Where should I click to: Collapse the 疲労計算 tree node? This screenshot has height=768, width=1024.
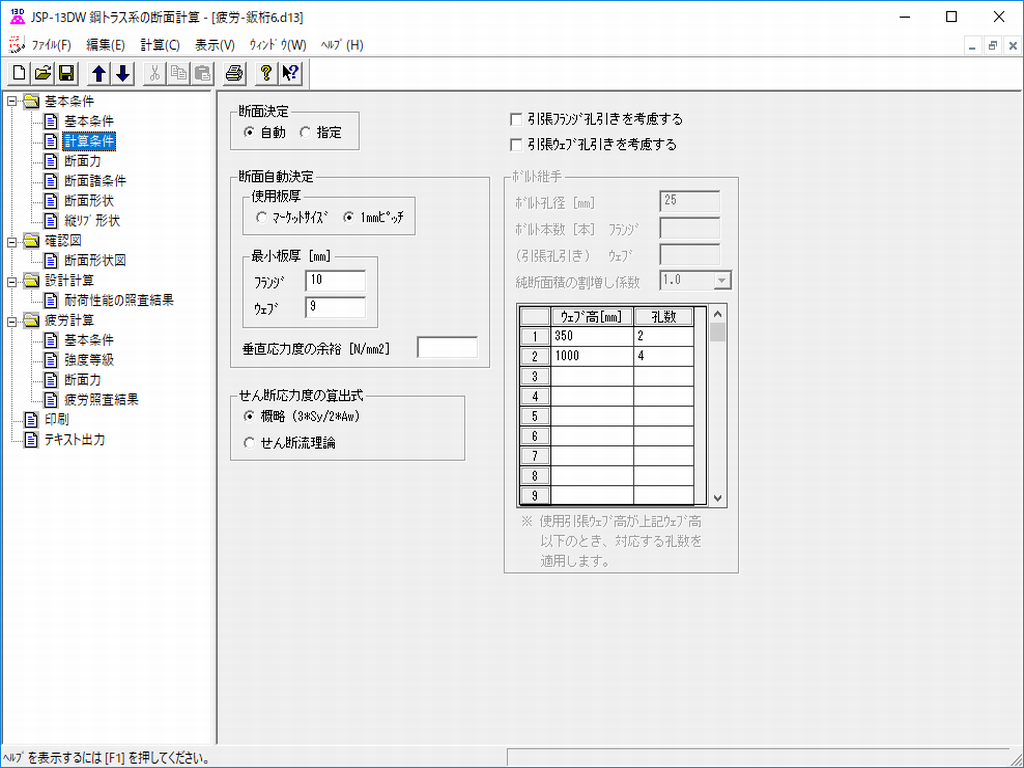pos(12,320)
